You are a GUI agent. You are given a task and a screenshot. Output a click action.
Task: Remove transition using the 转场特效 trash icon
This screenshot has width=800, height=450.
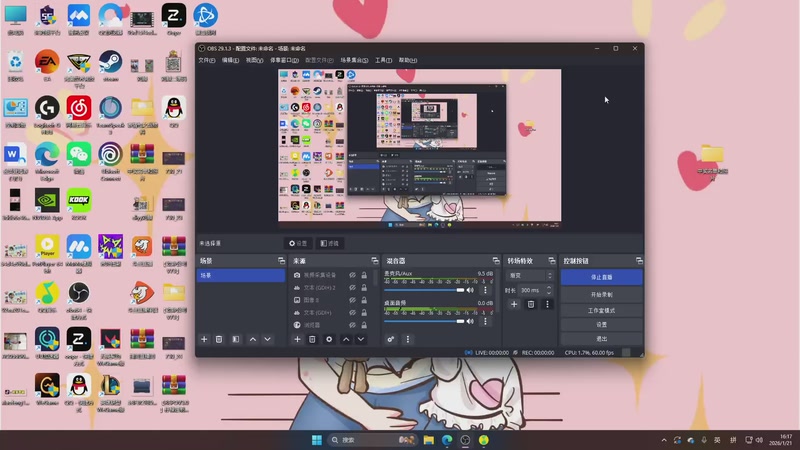pyautogui.click(x=531, y=304)
